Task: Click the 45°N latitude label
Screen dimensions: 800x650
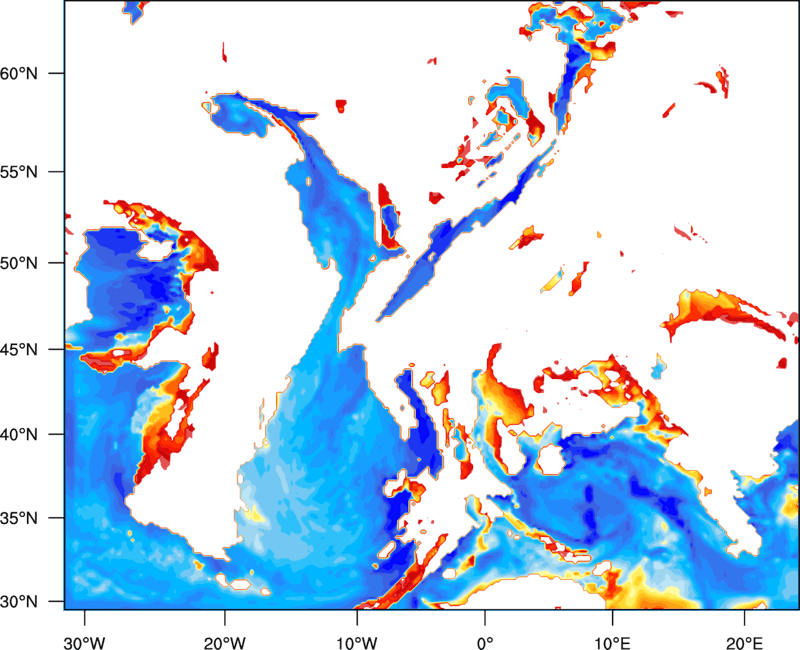Action: click(x=19, y=349)
